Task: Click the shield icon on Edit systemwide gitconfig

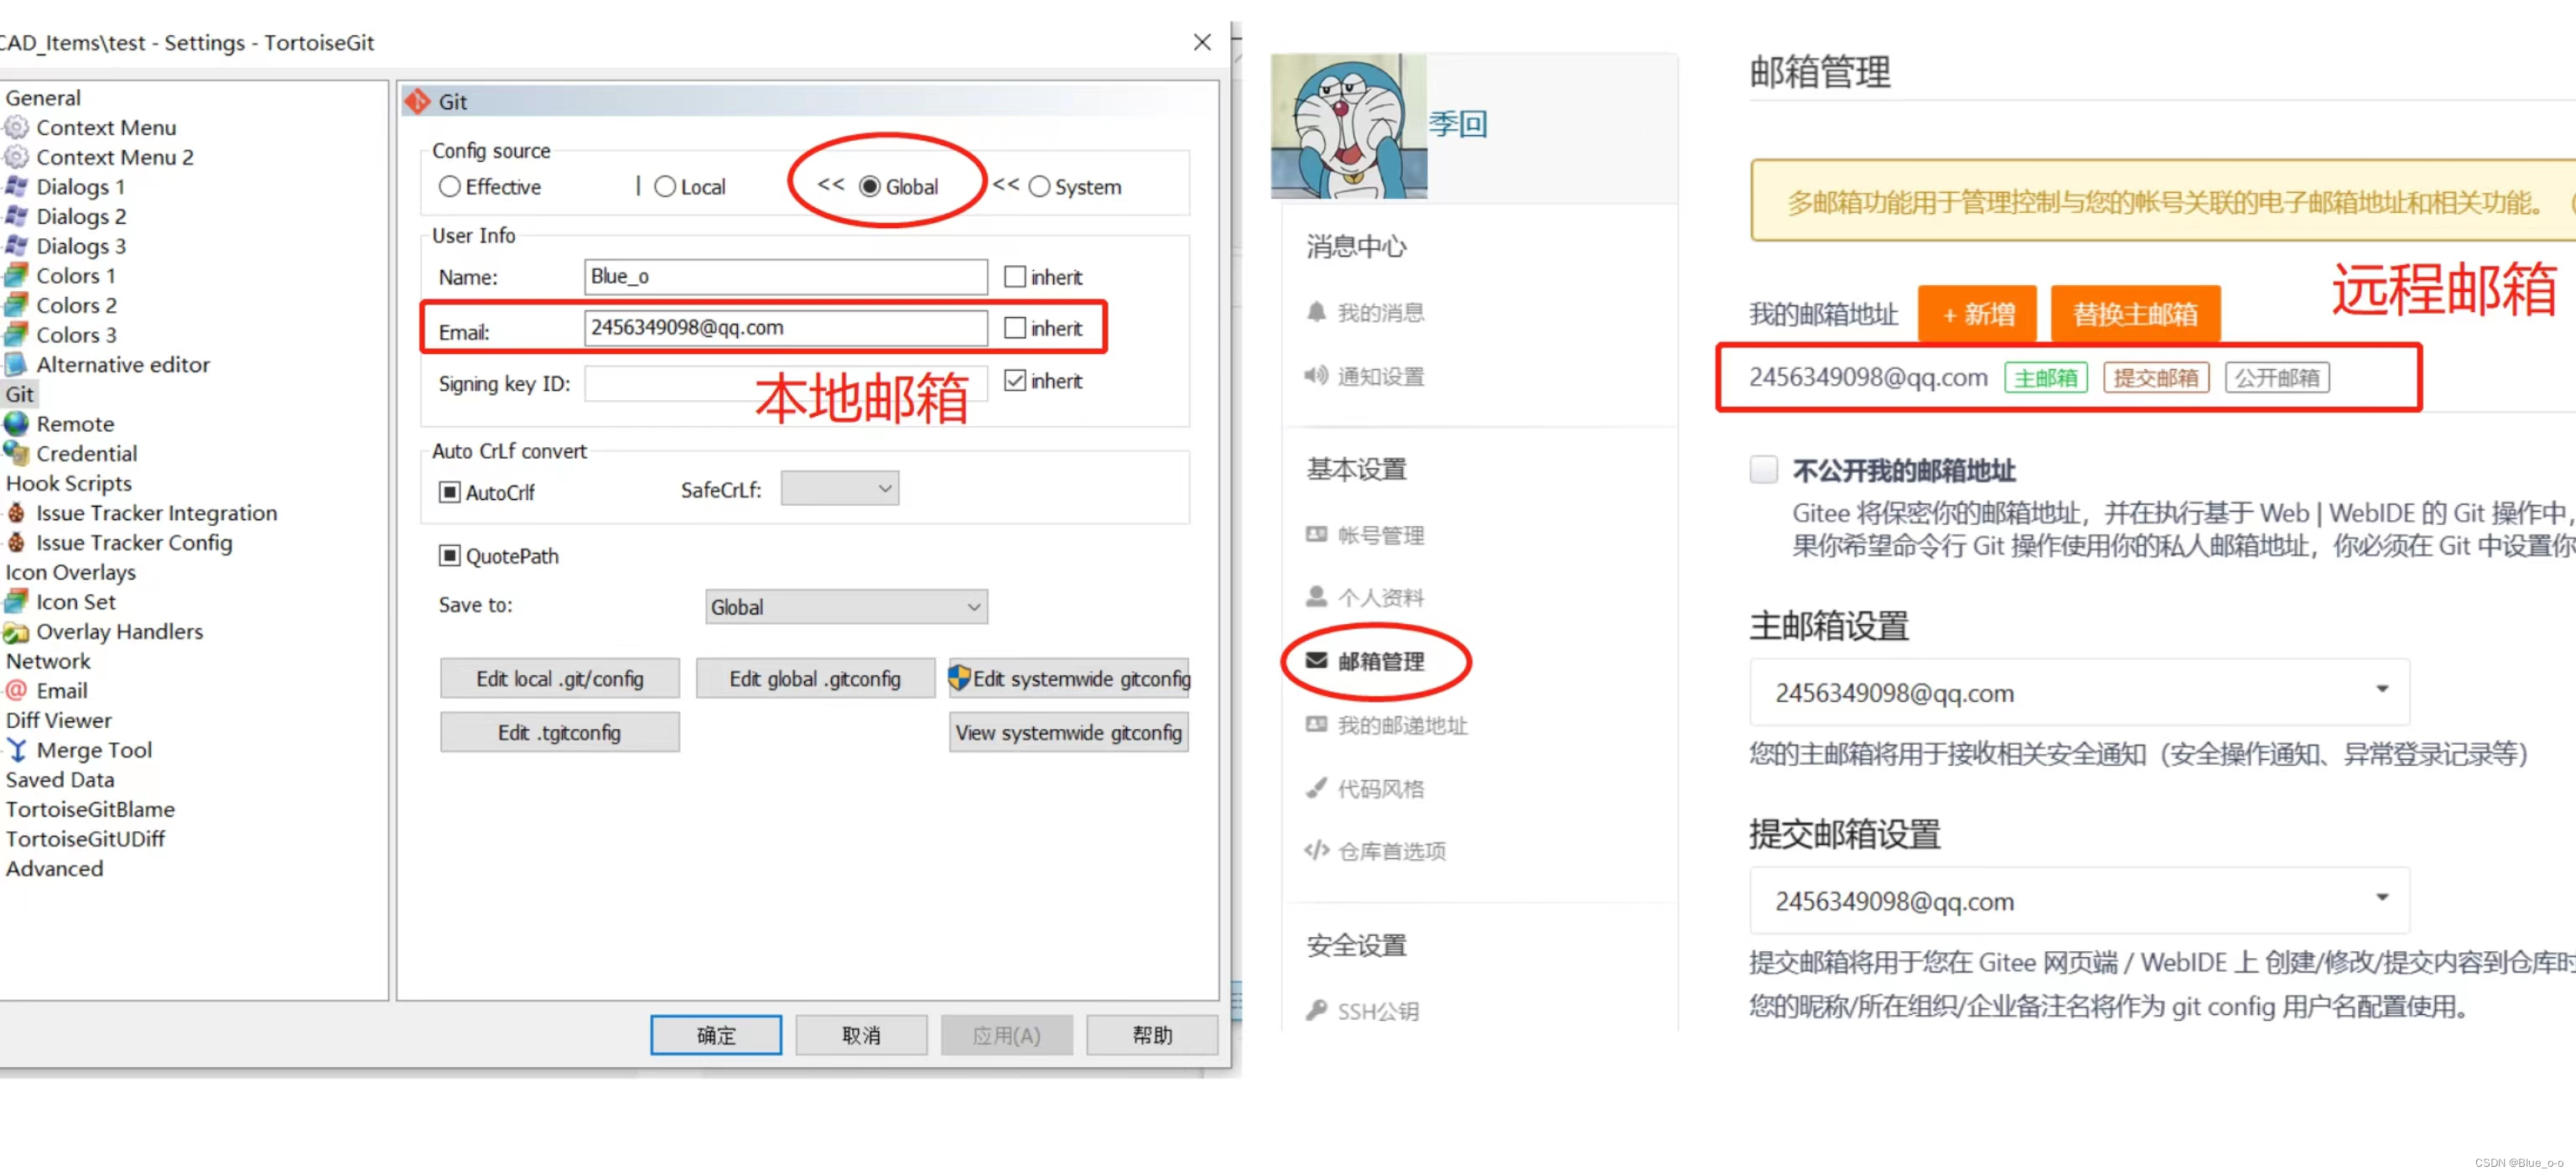Action: click(x=962, y=678)
